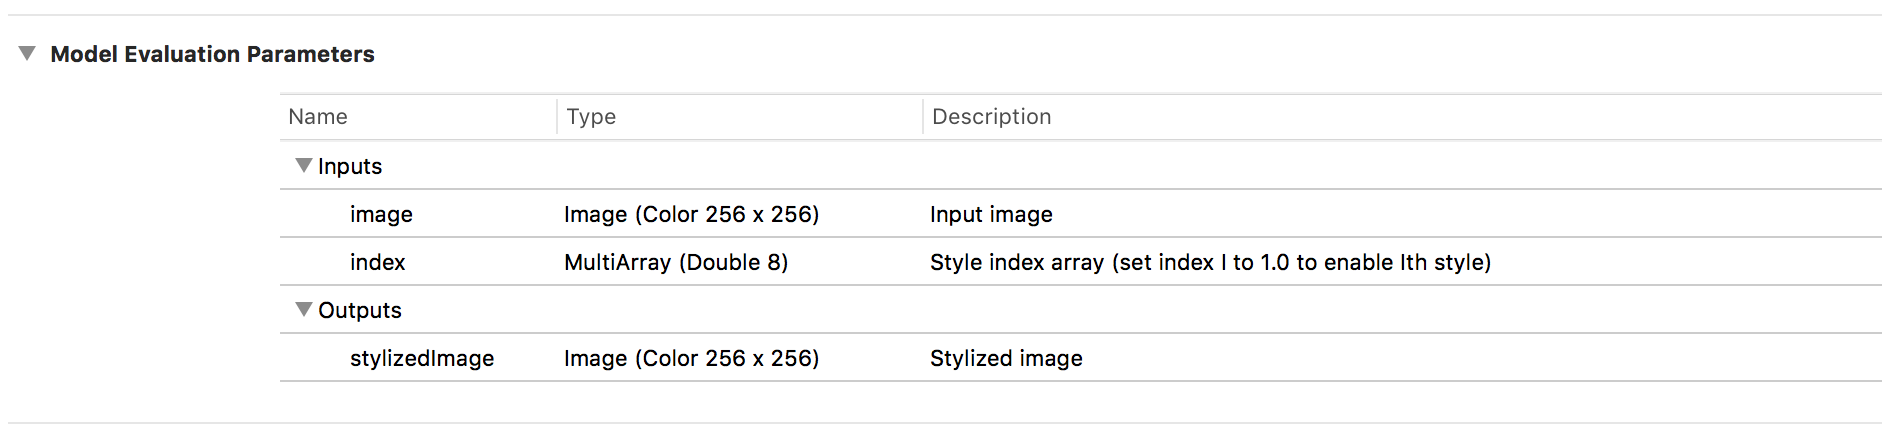This screenshot has width=1882, height=432.
Task: Collapse the Outputs disclosure triangle
Action: 304,309
